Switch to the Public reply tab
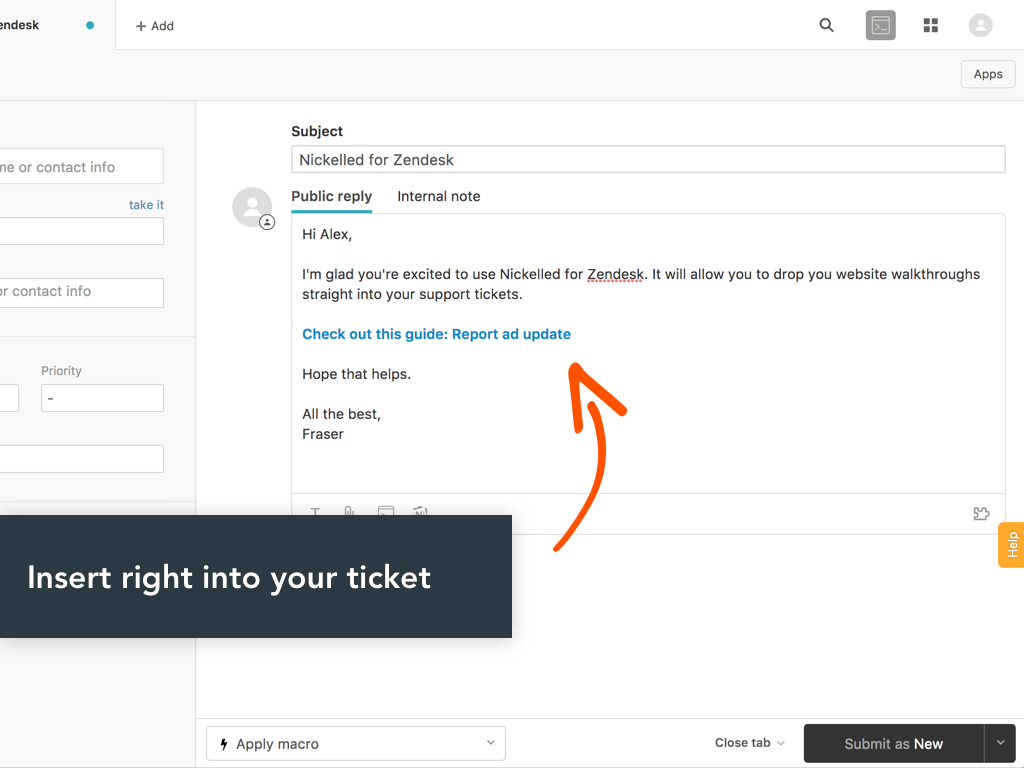The height and width of the screenshot is (768, 1024). (x=331, y=197)
